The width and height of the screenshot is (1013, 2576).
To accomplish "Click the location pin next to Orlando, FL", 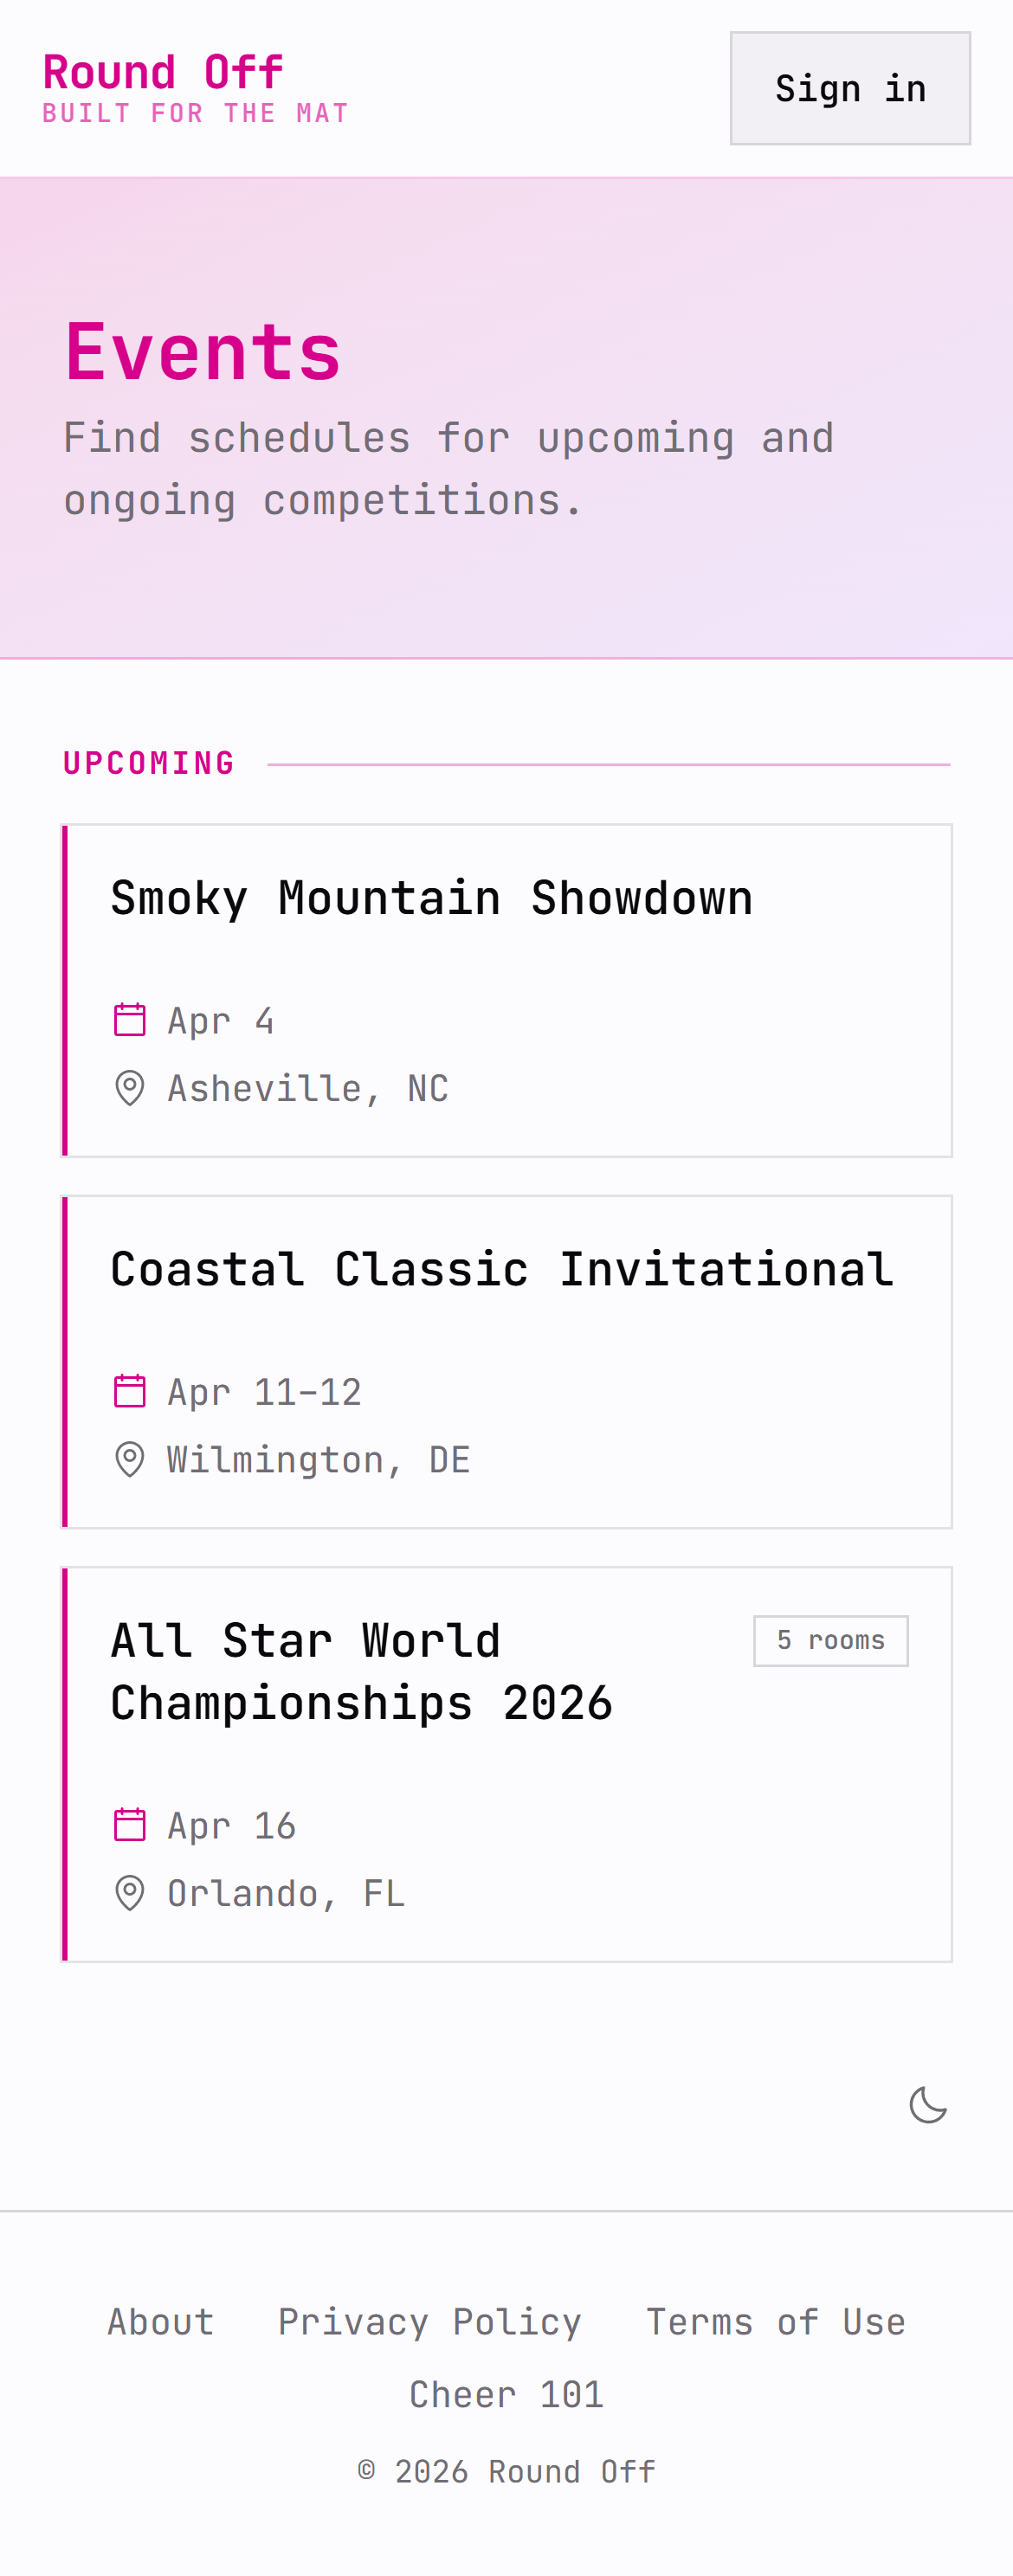I will pos(130,1892).
